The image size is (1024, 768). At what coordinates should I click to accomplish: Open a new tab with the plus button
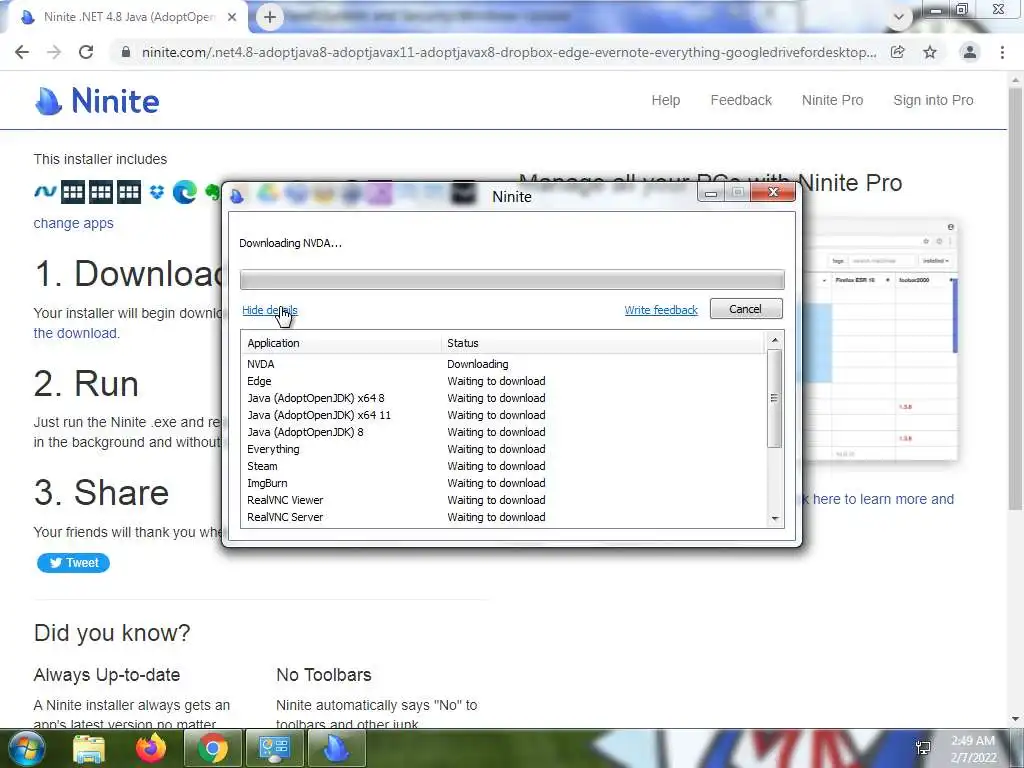pyautogui.click(x=270, y=18)
